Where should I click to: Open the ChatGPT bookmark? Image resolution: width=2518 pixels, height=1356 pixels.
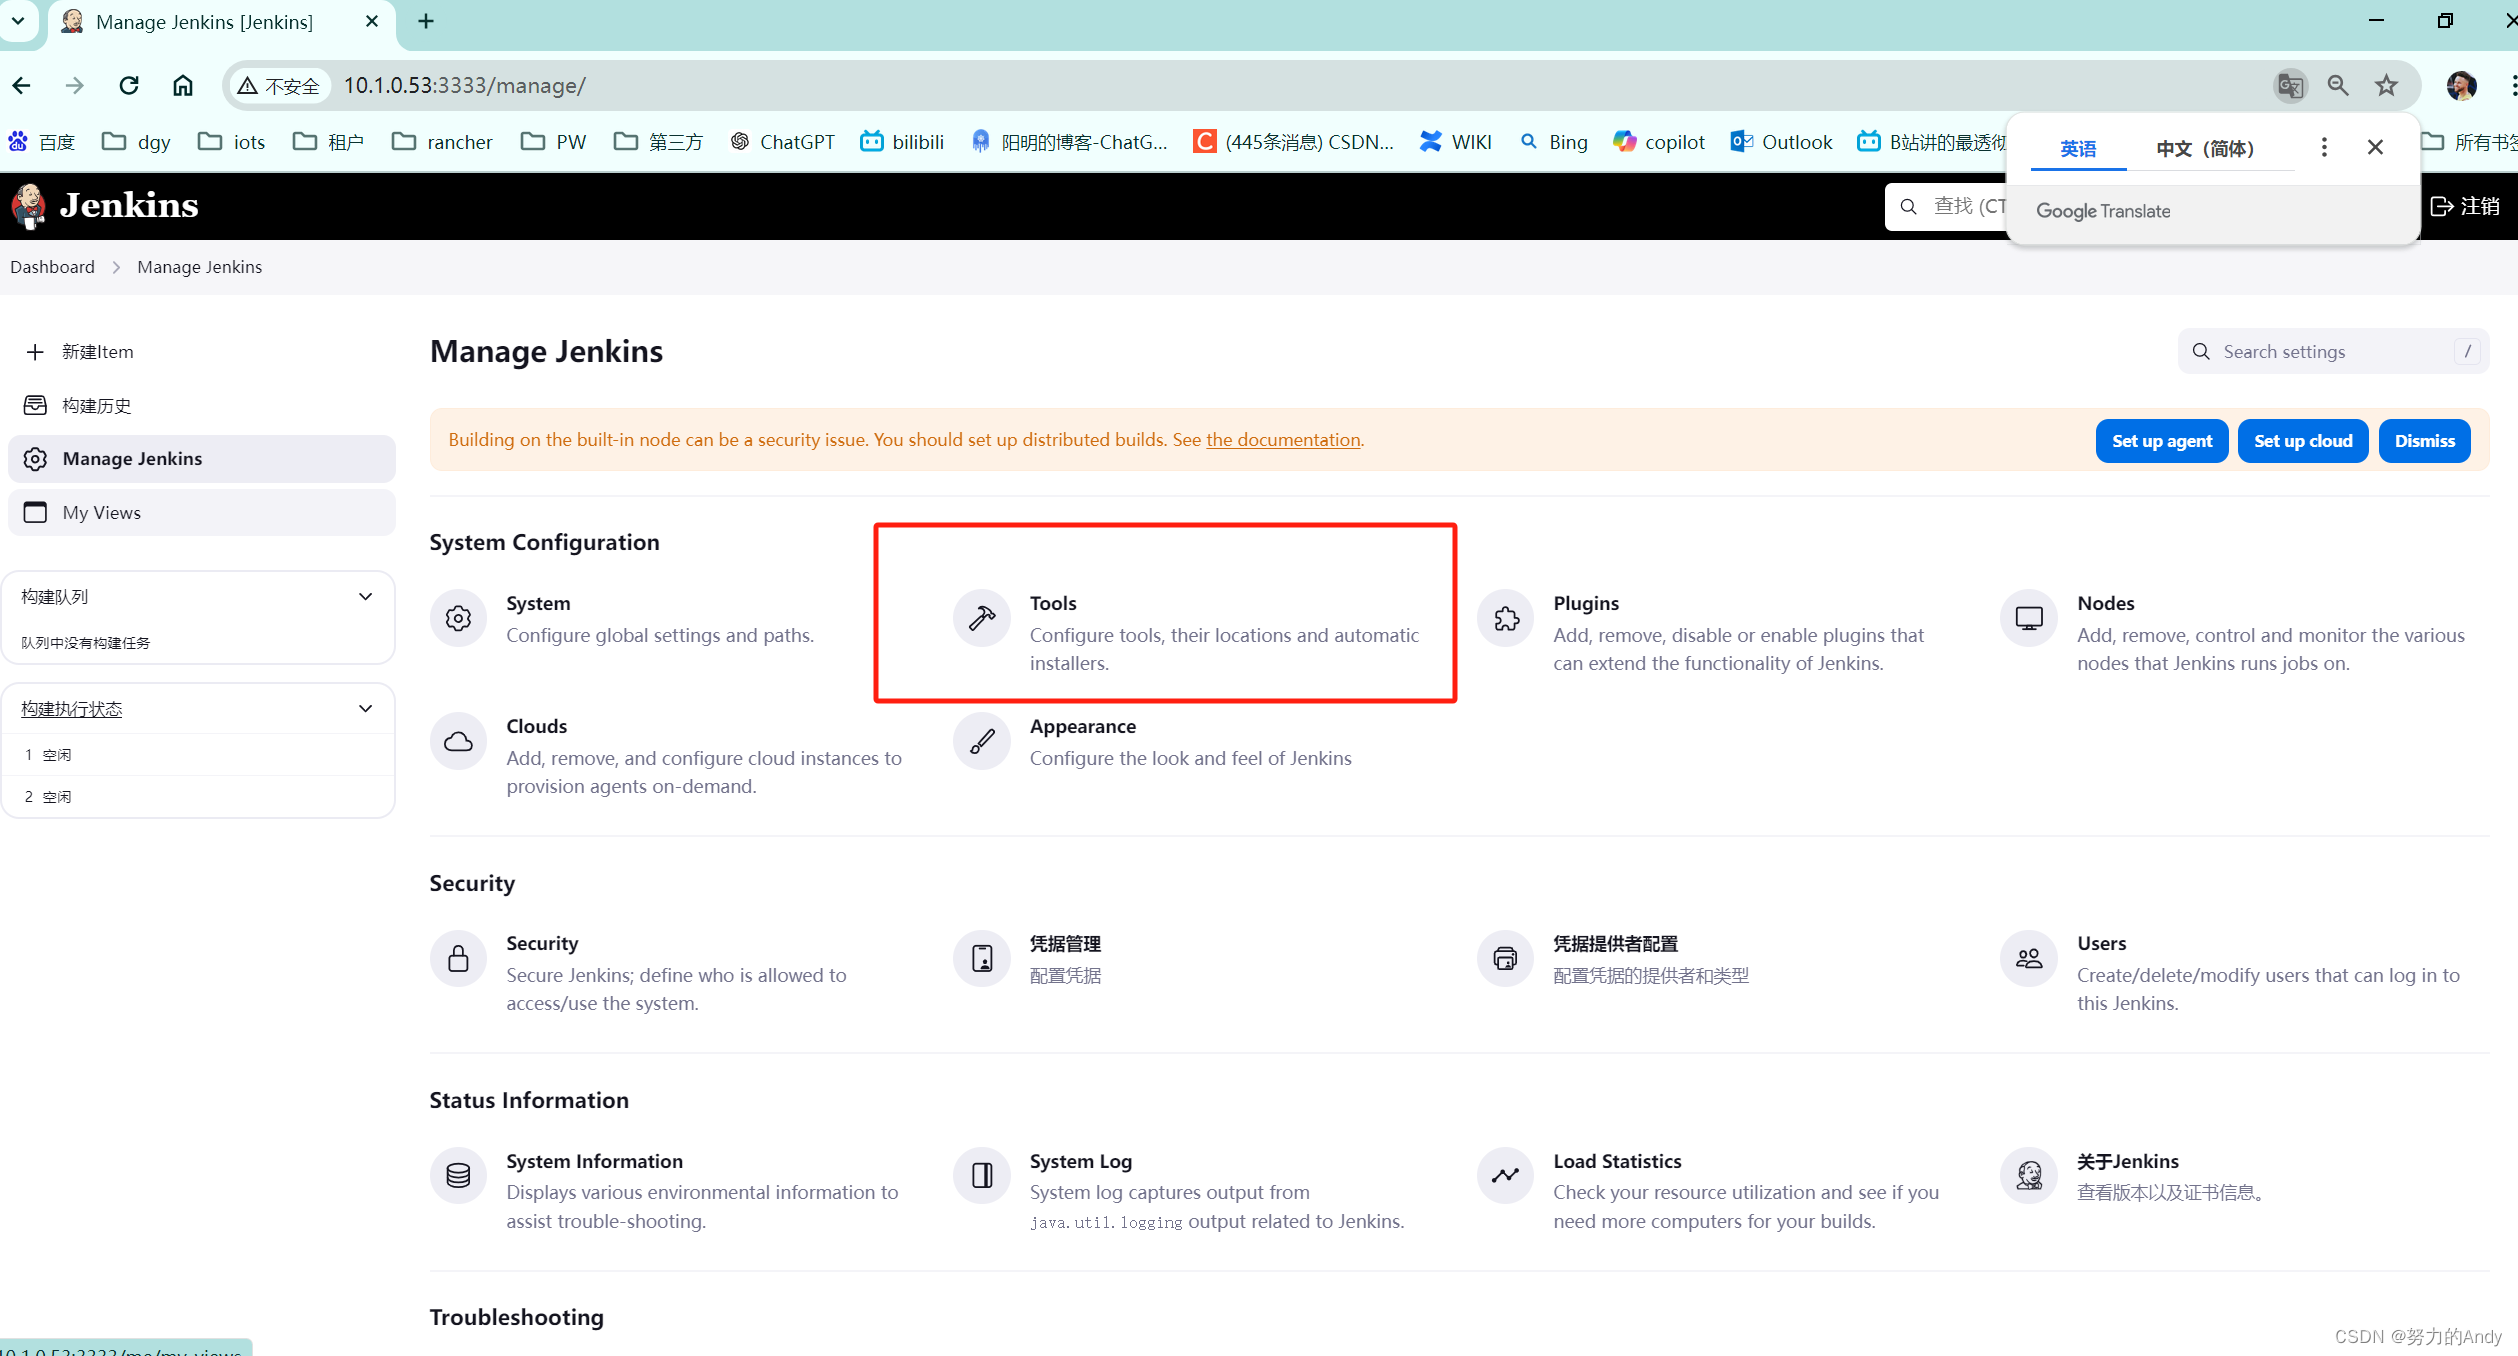(782, 142)
